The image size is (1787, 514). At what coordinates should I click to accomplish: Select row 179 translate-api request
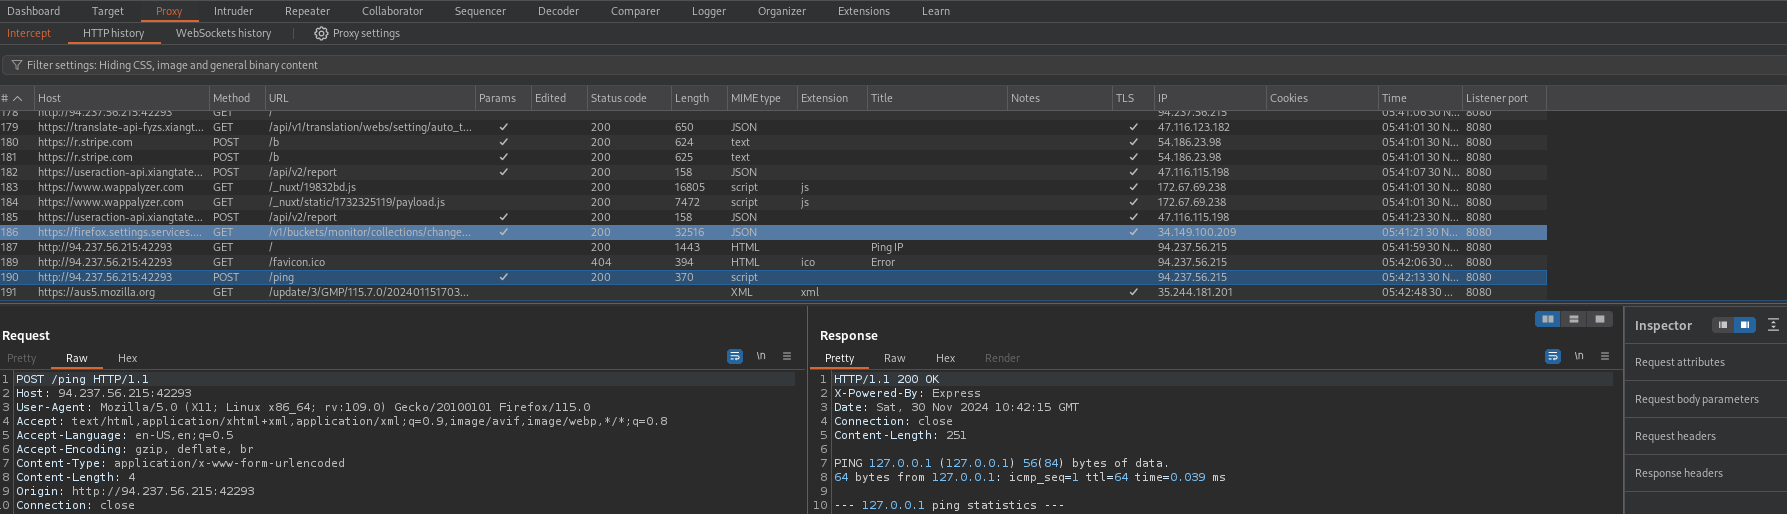pyautogui.click(x=773, y=127)
